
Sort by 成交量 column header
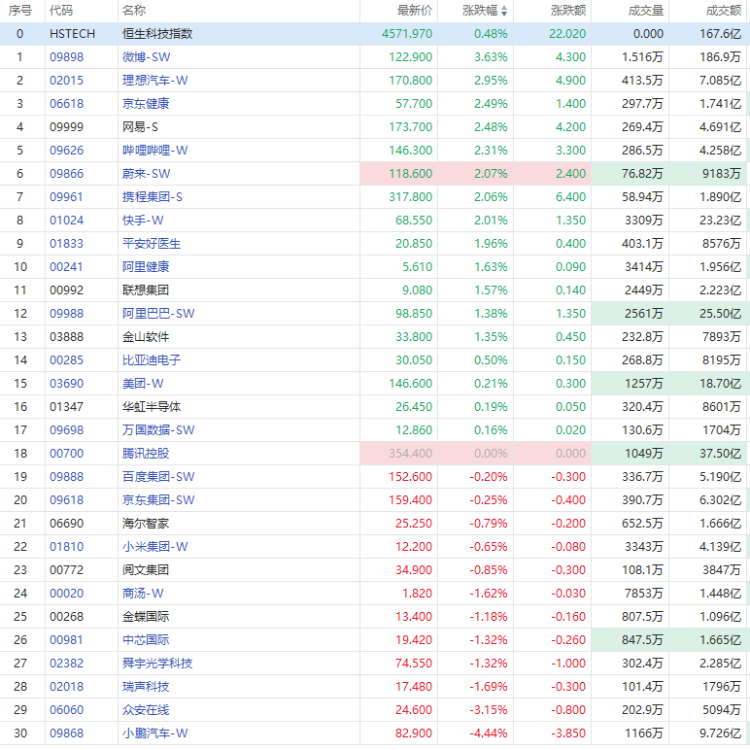646,11
